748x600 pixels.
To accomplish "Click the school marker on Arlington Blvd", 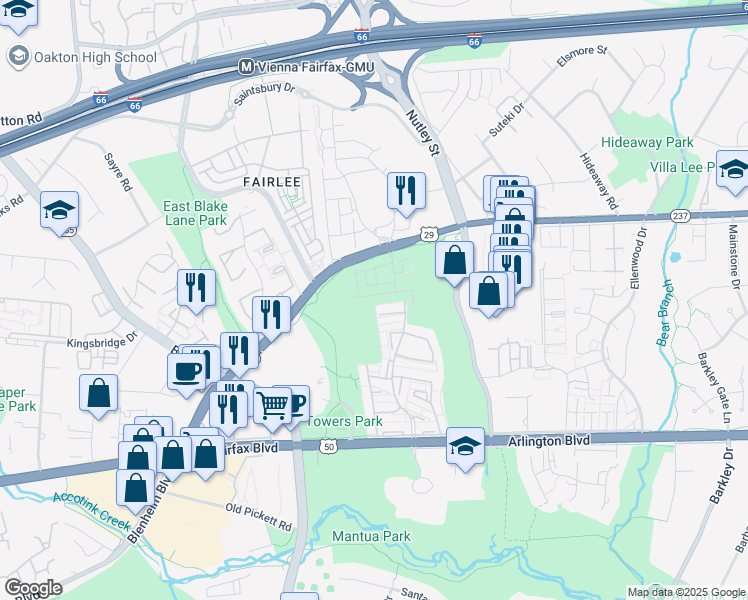I will tap(465, 446).
